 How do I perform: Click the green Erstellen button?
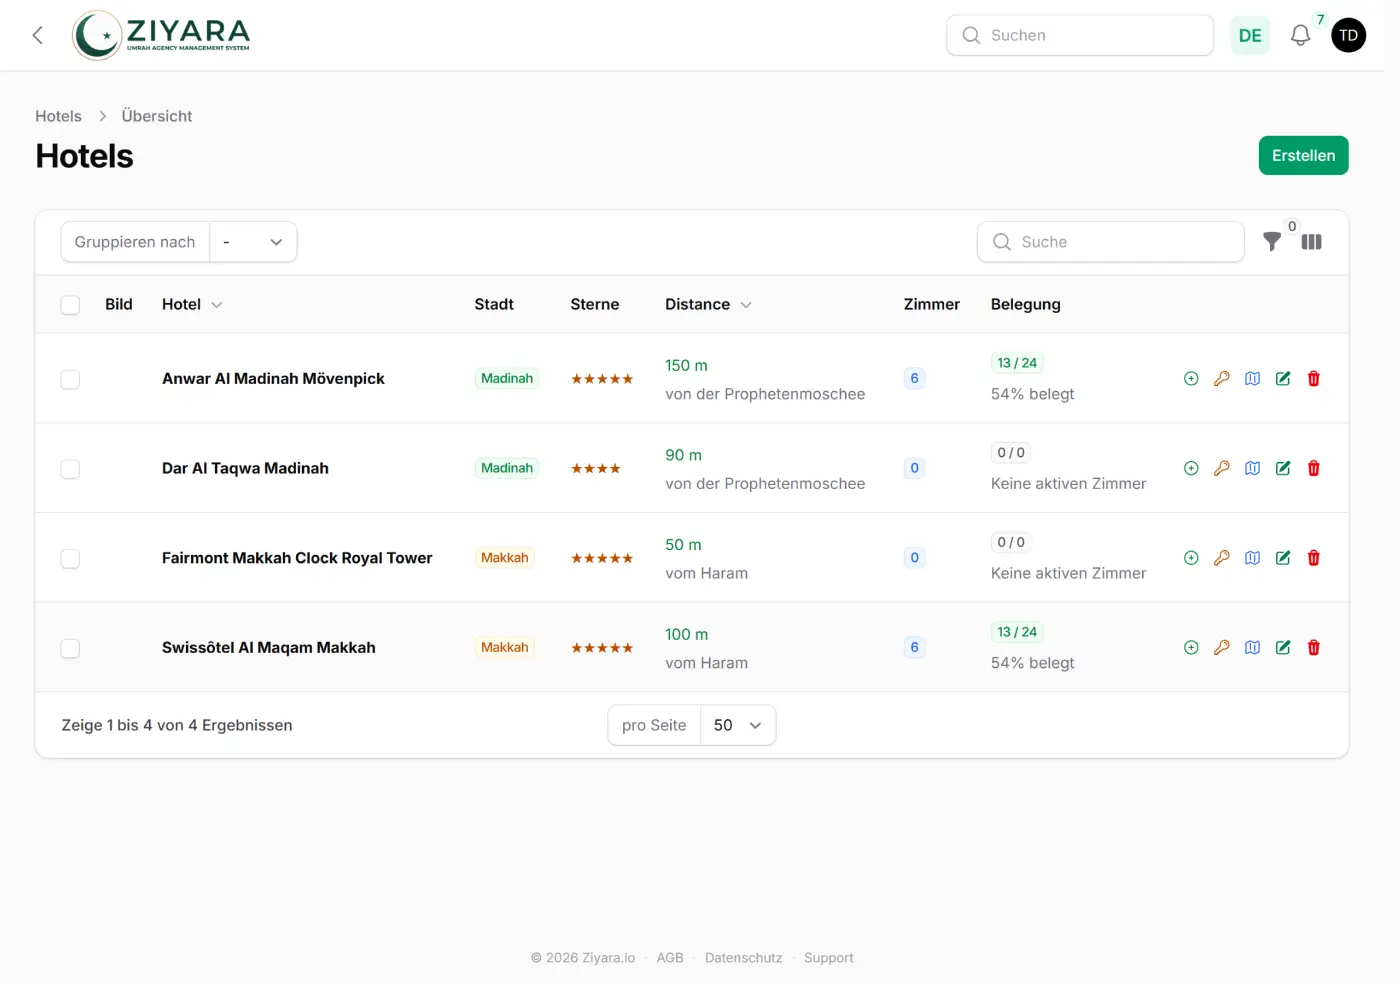[x=1303, y=155]
